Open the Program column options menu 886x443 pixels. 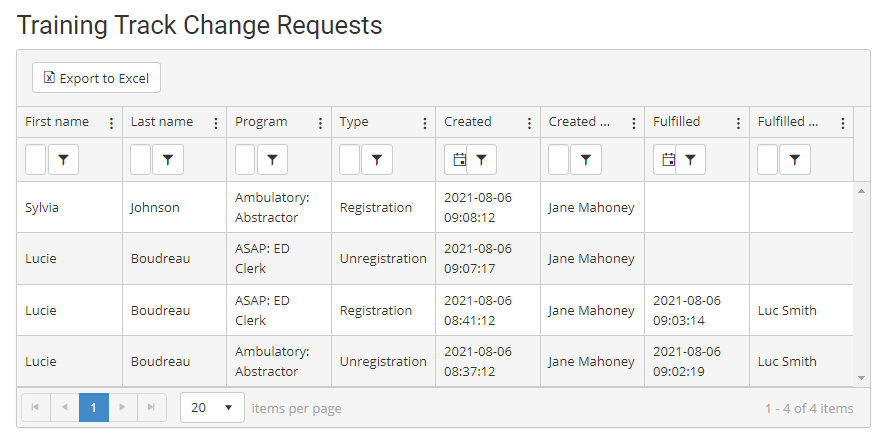tap(320, 123)
